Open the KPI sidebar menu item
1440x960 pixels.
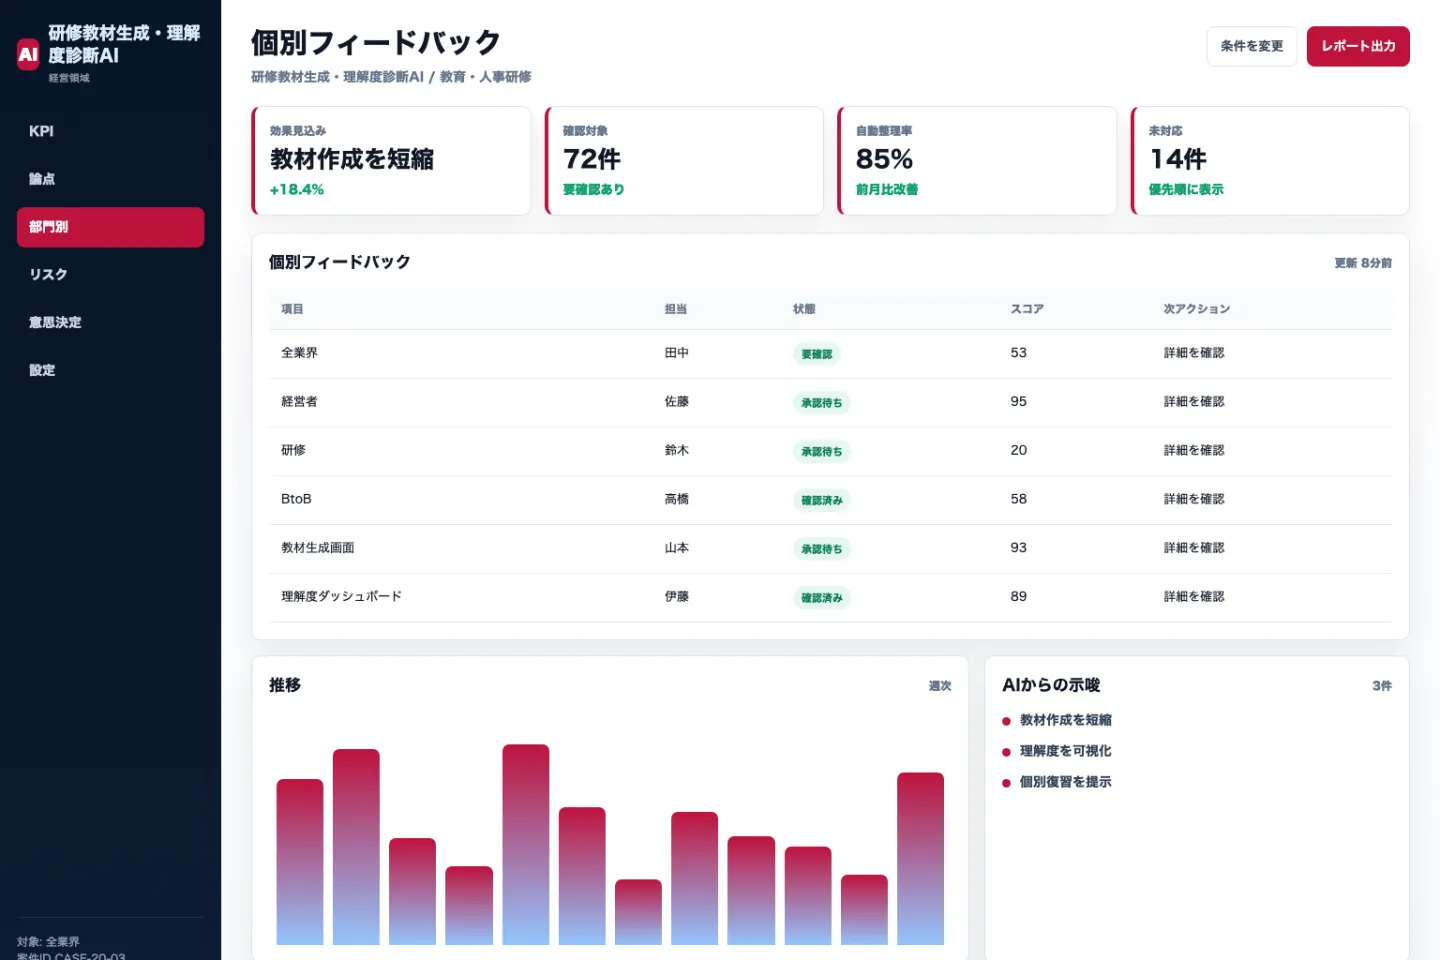pos(110,131)
